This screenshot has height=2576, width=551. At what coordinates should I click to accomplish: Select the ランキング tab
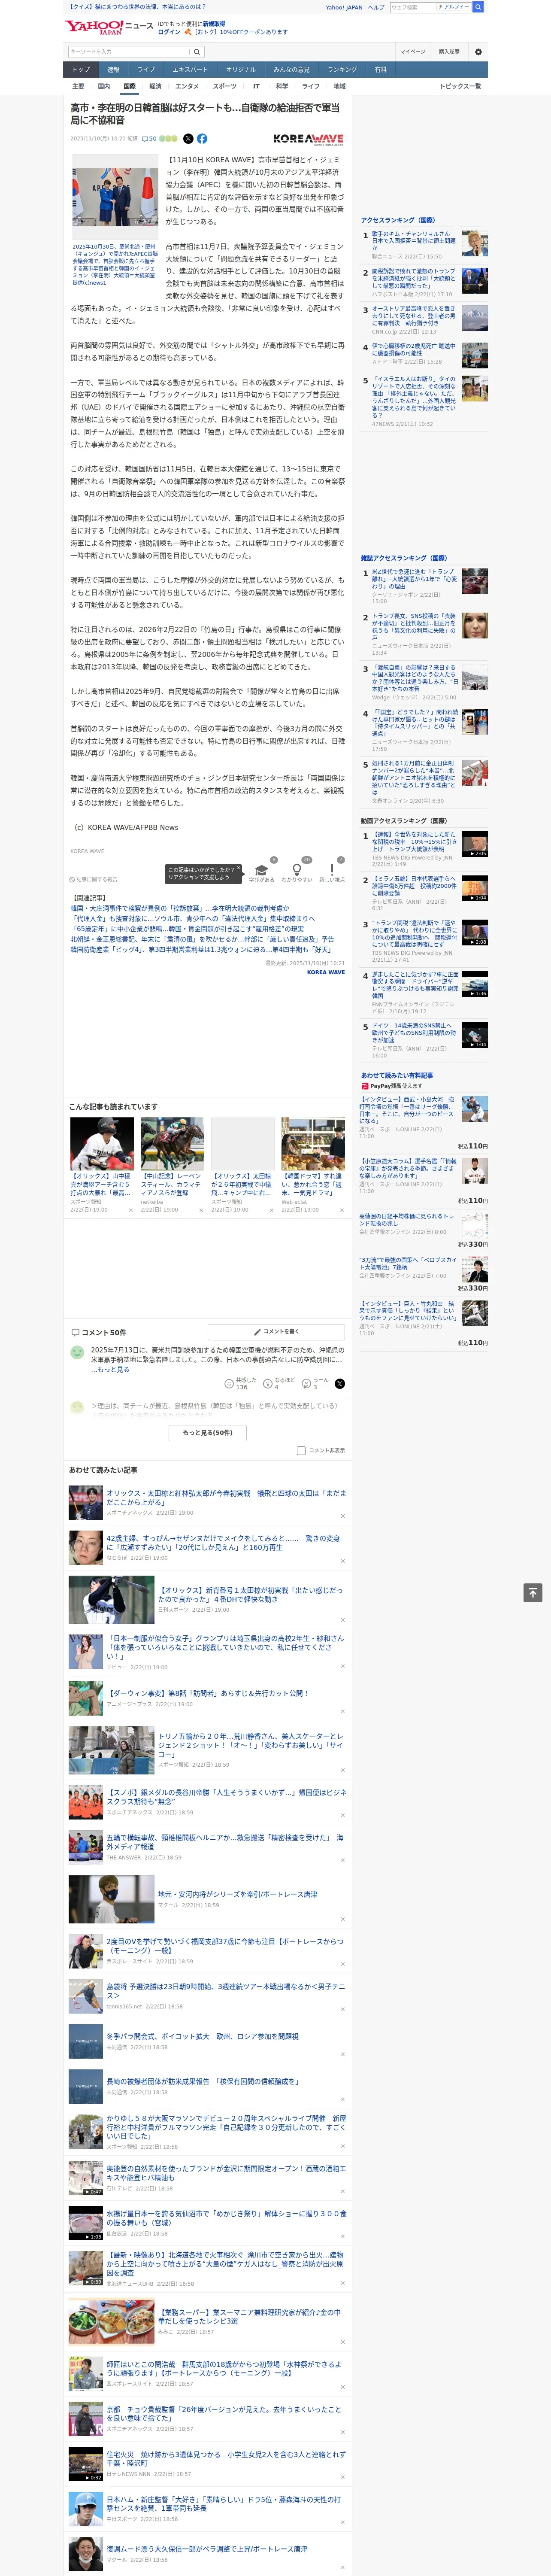343,69
